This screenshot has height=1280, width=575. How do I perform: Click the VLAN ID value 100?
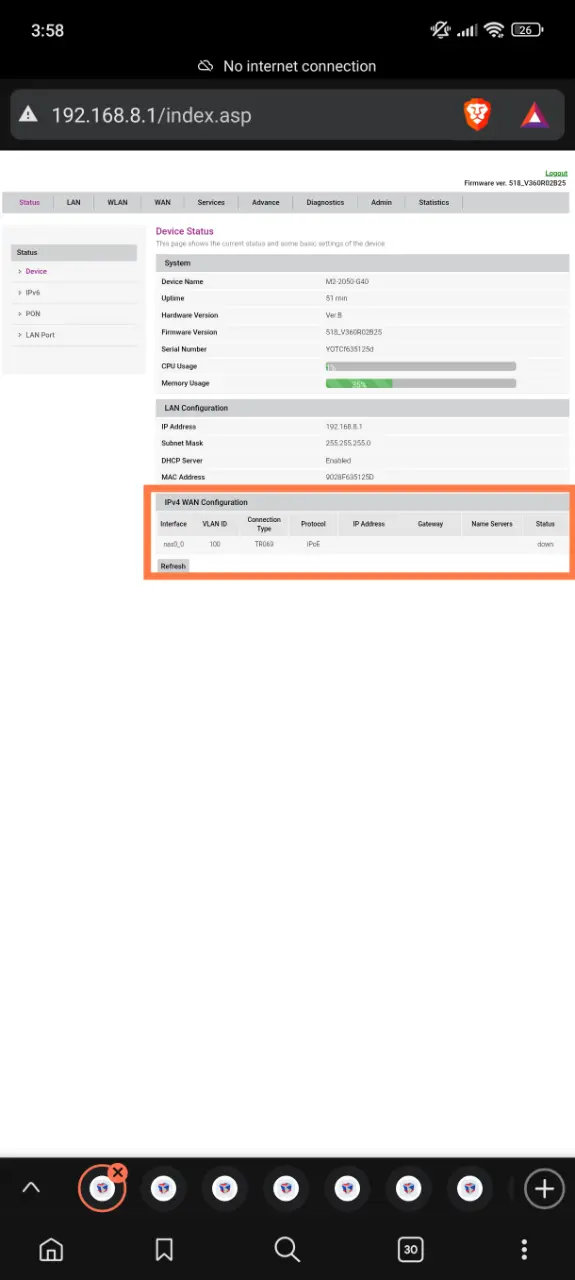pos(215,544)
